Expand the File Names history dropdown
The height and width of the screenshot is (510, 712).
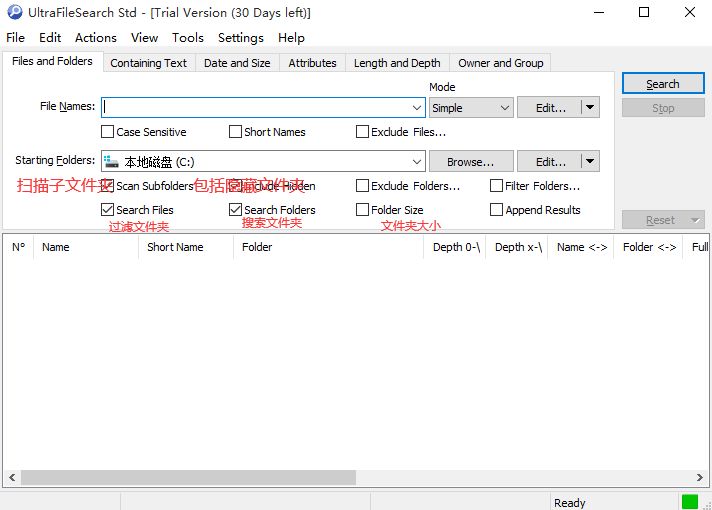416,108
